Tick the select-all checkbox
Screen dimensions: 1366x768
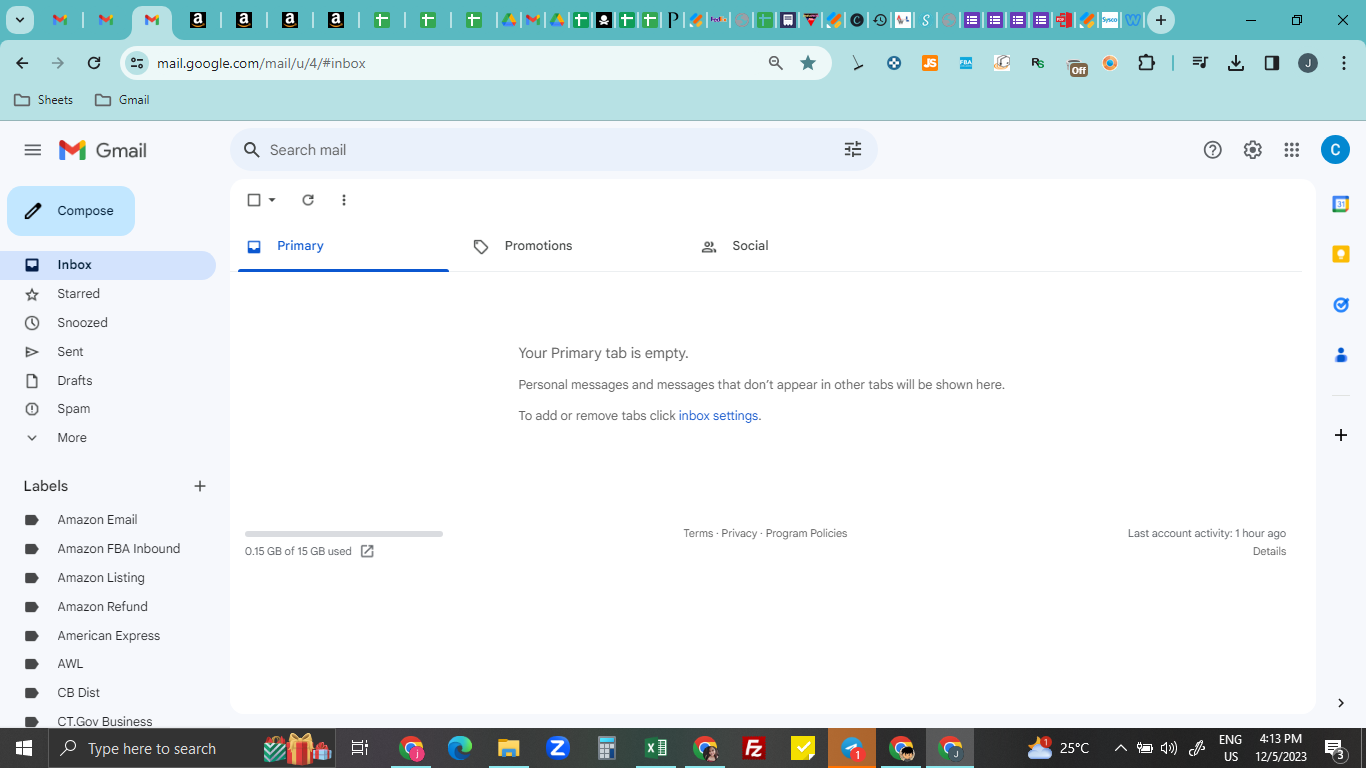tap(254, 200)
